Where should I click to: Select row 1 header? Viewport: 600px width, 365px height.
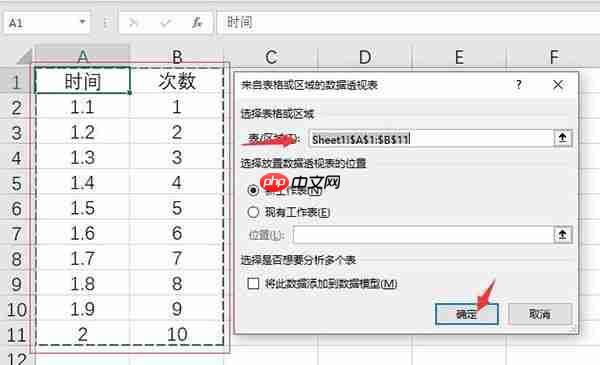point(16,81)
